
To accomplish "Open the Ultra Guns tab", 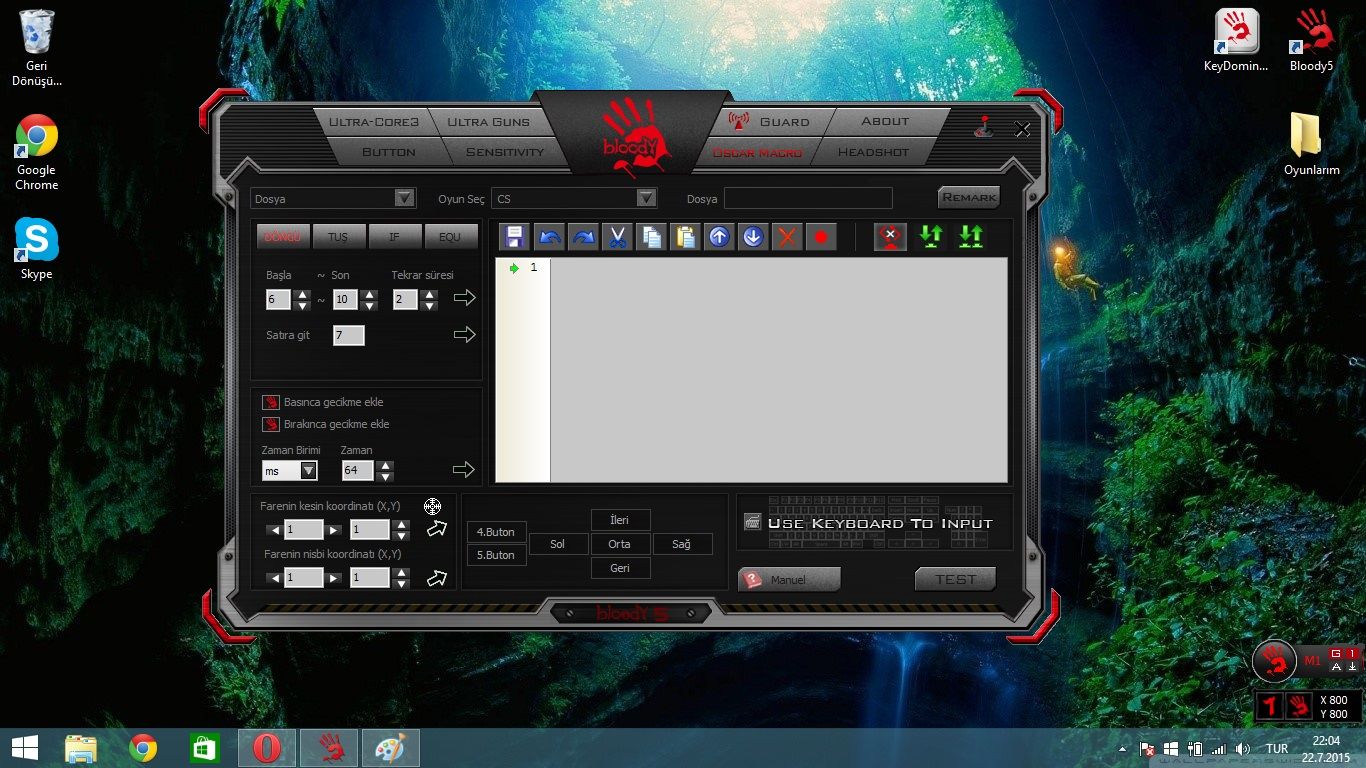I will point(488,122).
